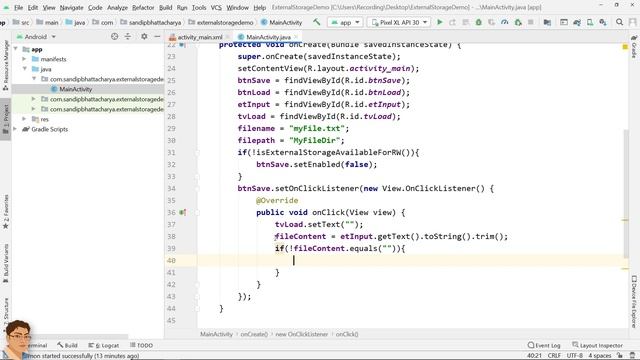The height and width of the screenshot is (360, 640).
Task: Click the UTF-8 encoding status entry
Action: click(575, 356)
